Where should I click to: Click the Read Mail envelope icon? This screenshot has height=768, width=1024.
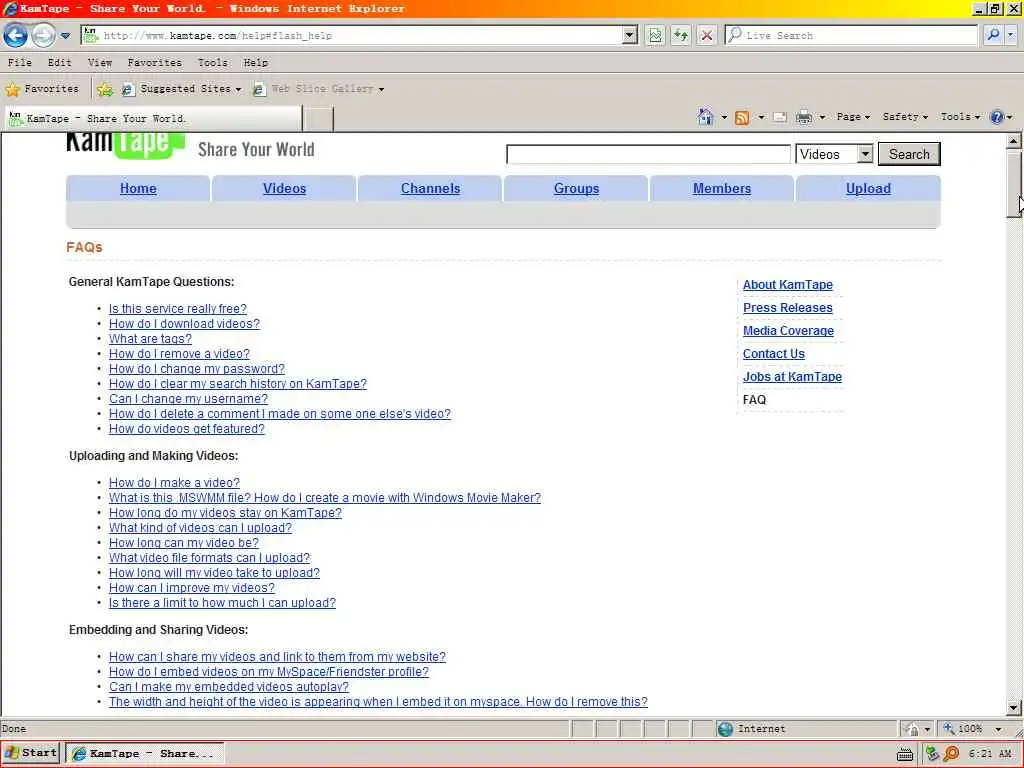coord(780,118)
